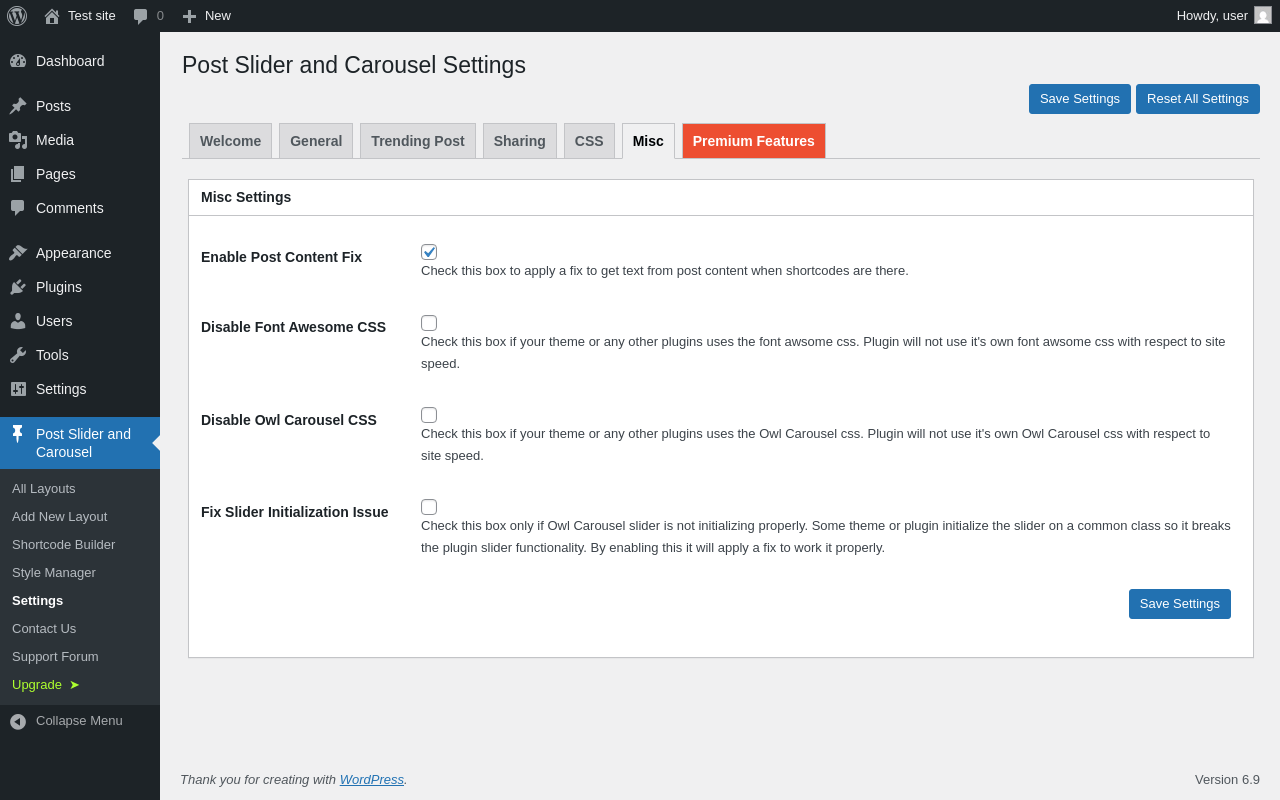Image resolution: width=1280 pixels, height=800 pixels.
Task: Open the Premium Features tab
Action: click(753, 141)
